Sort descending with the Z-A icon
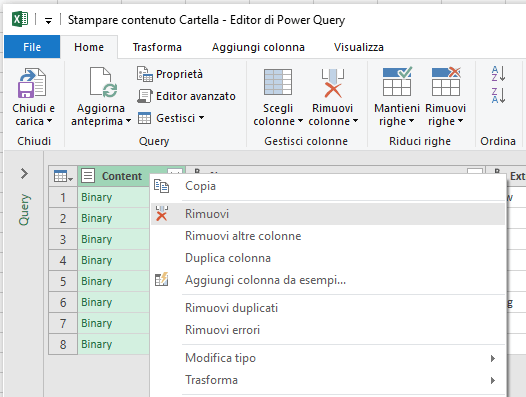This screenshot has height=397, width=526. pos(498,95)
